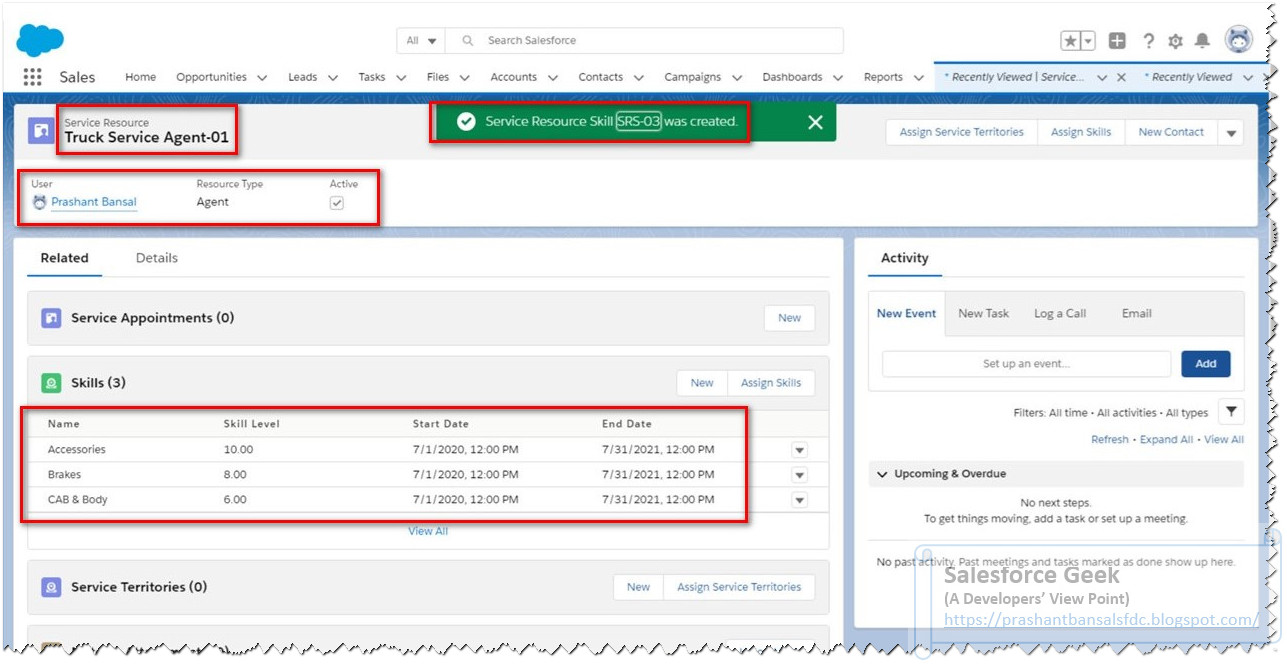This screenshot has width=1287, height=664.
Task: Click the search magnifier icon
Action: (467, 41)
